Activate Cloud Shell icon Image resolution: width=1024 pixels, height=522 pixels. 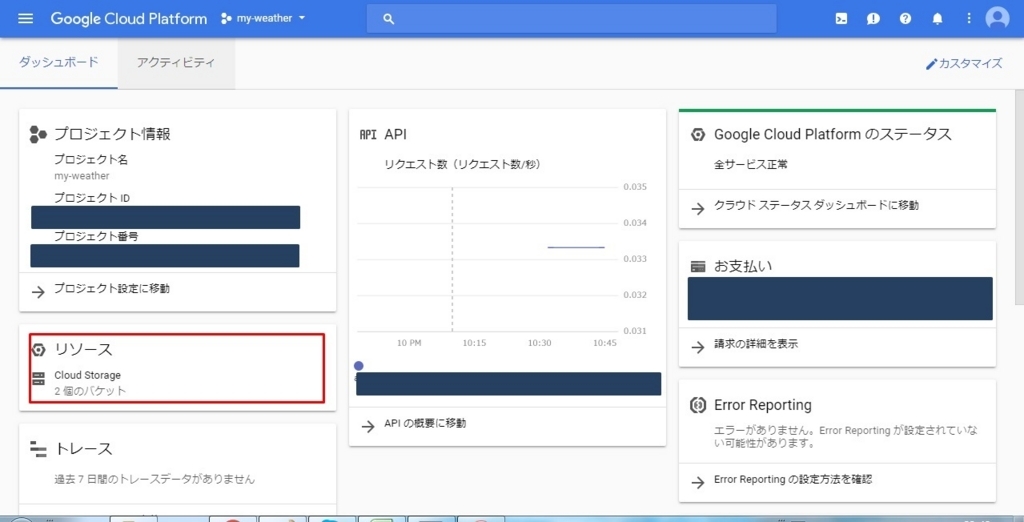pyautogui.click(x=842, y=19)
